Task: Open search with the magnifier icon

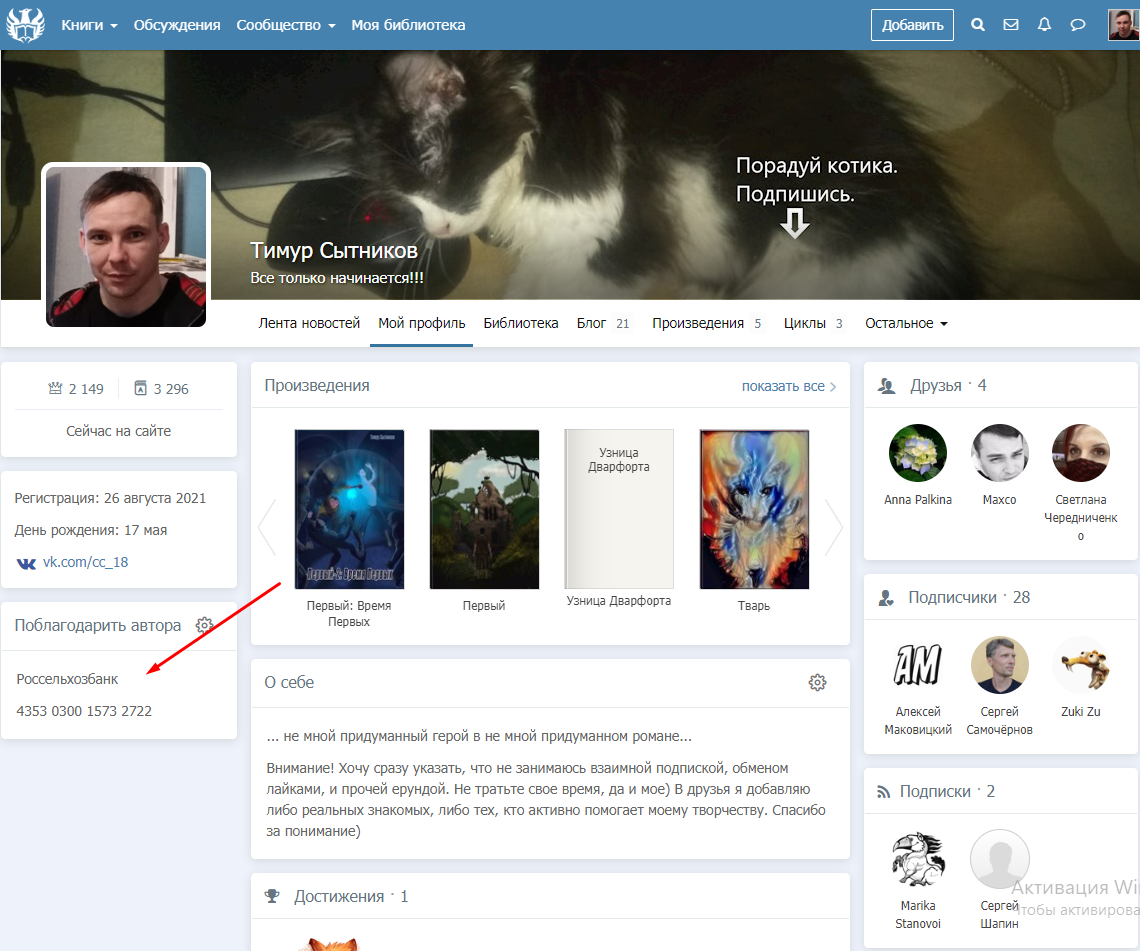Action: coord(978,25)
